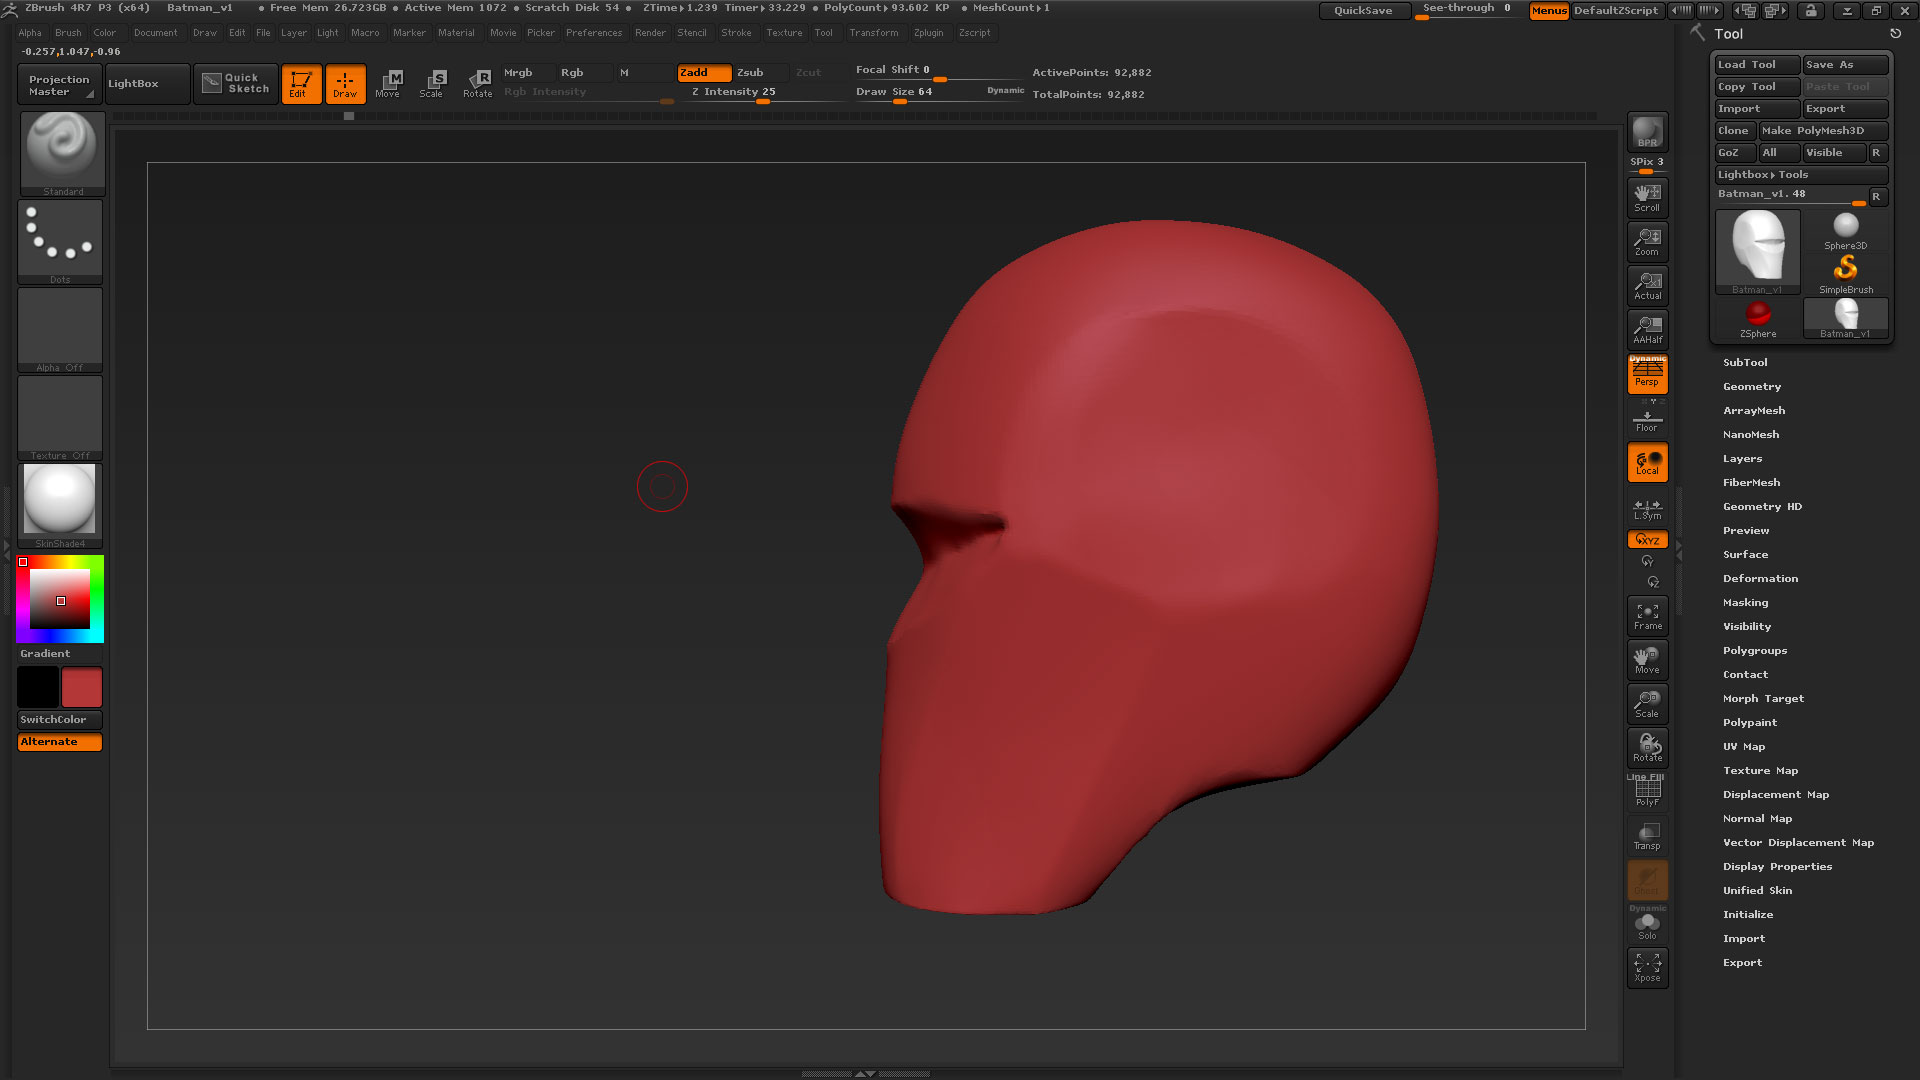Click the Frame mesh icon
The width and height of the screenshot is (1920, 1080).
point(1647,616)
